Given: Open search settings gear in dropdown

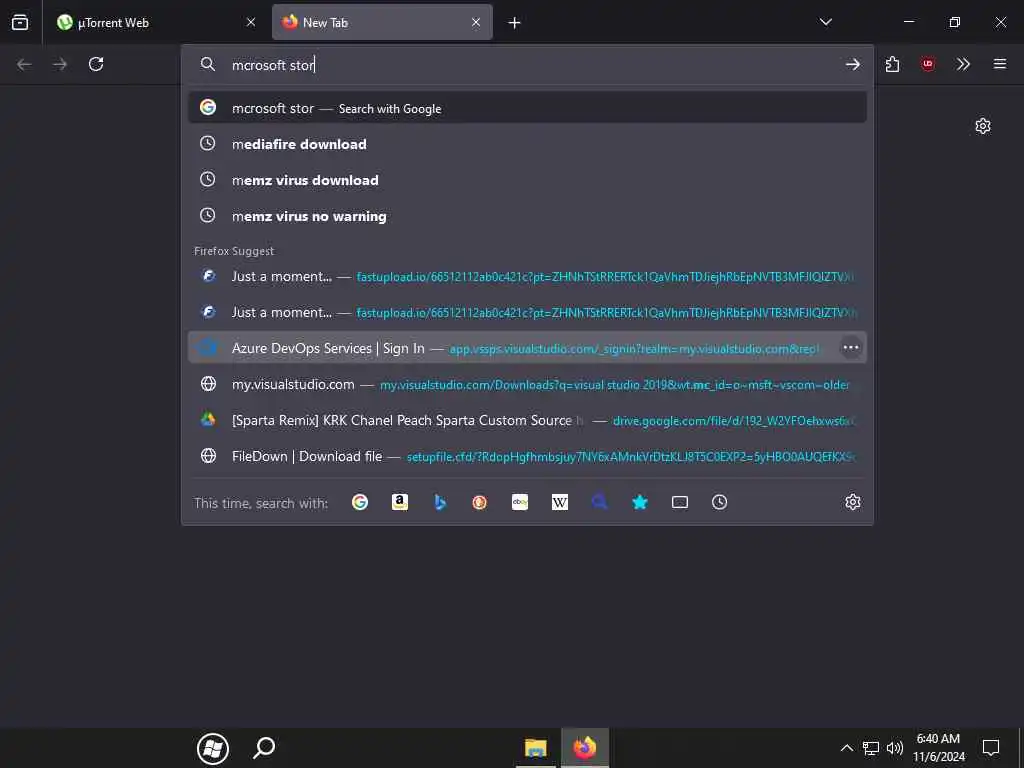Looking at the screenshot, I should 852,502.
